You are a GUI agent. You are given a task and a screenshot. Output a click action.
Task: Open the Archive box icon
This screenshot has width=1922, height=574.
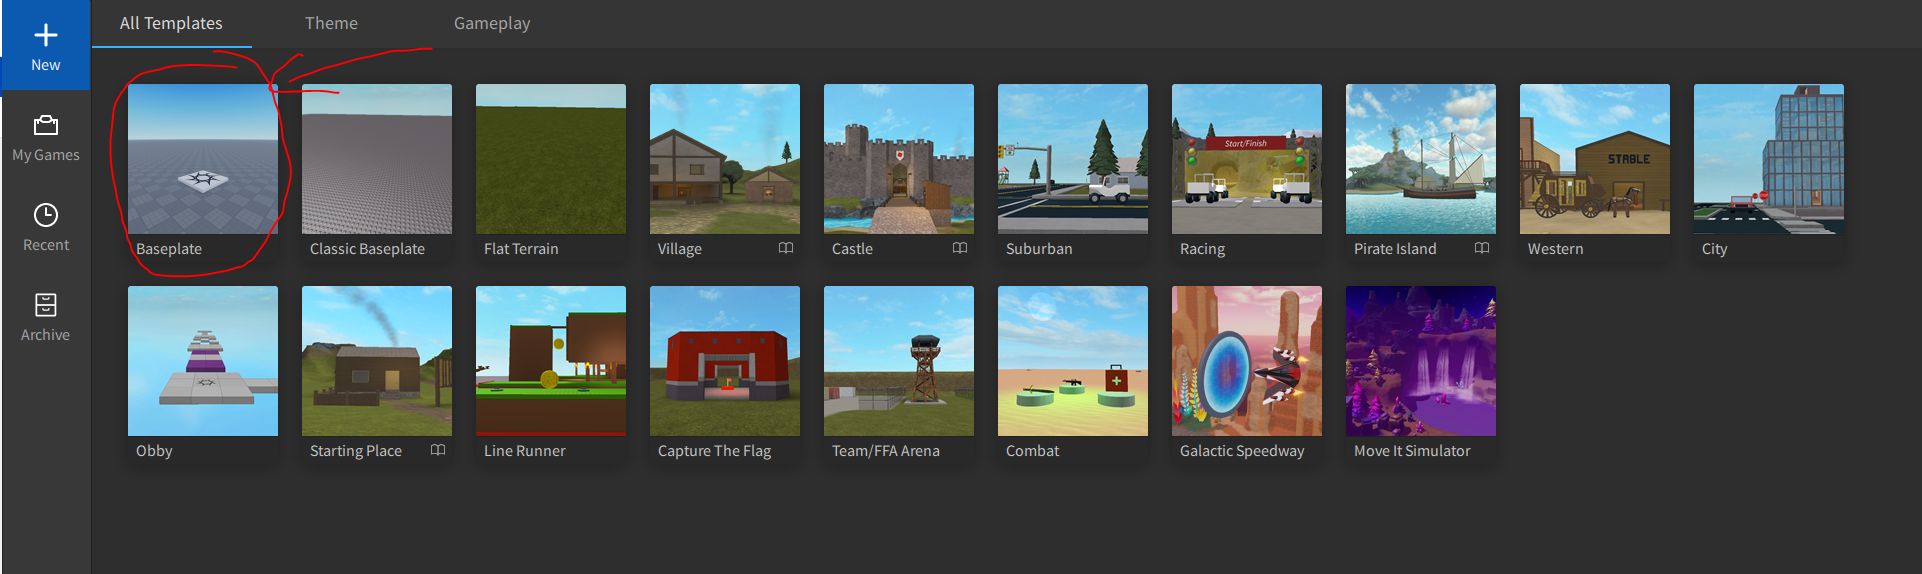click(45, 305)
